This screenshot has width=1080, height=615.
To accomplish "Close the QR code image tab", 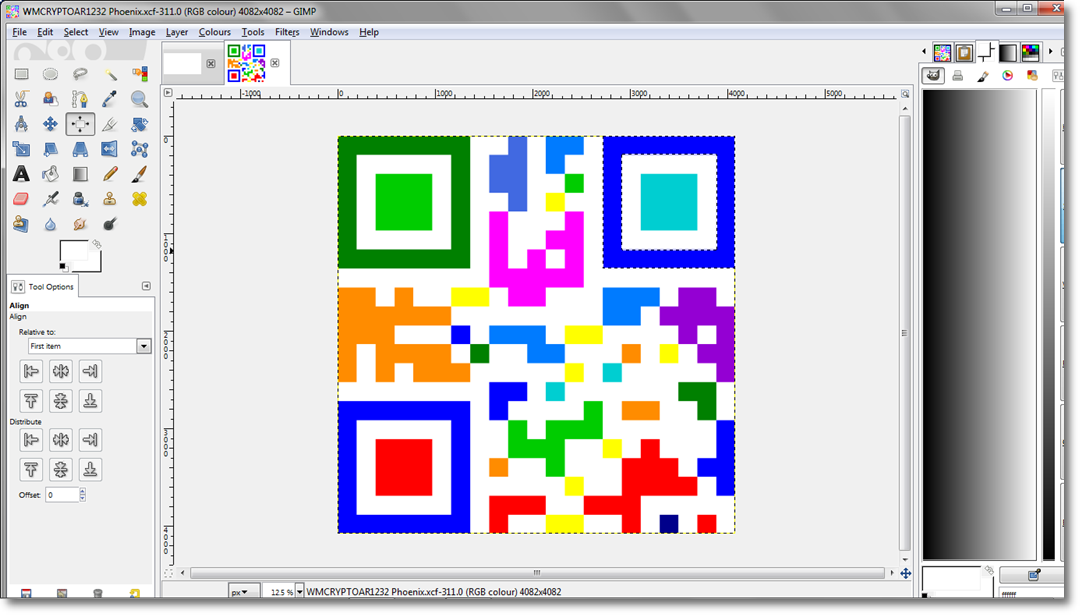I will pyautogui.click(x=275, y=63).
